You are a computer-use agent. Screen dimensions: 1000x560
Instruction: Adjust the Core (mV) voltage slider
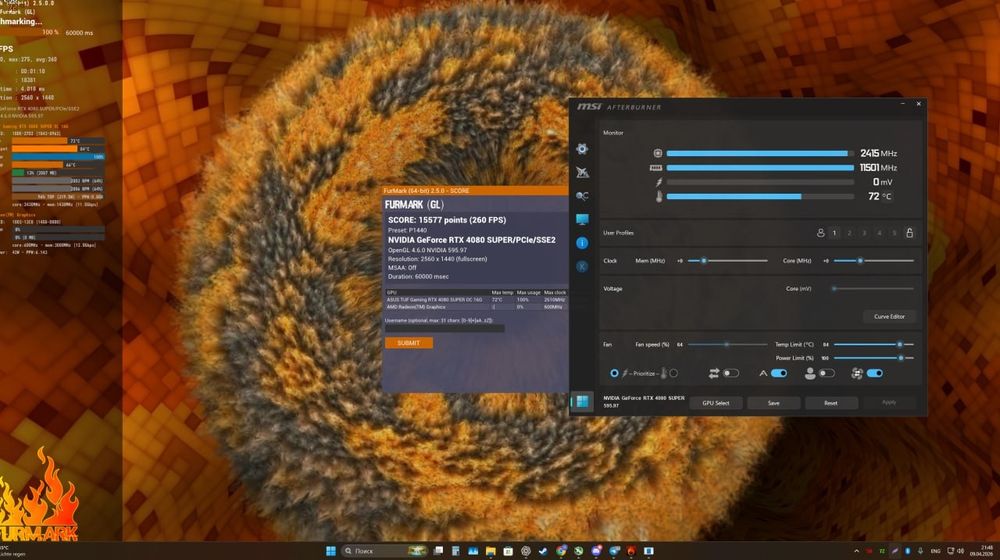tap(874, 289)
